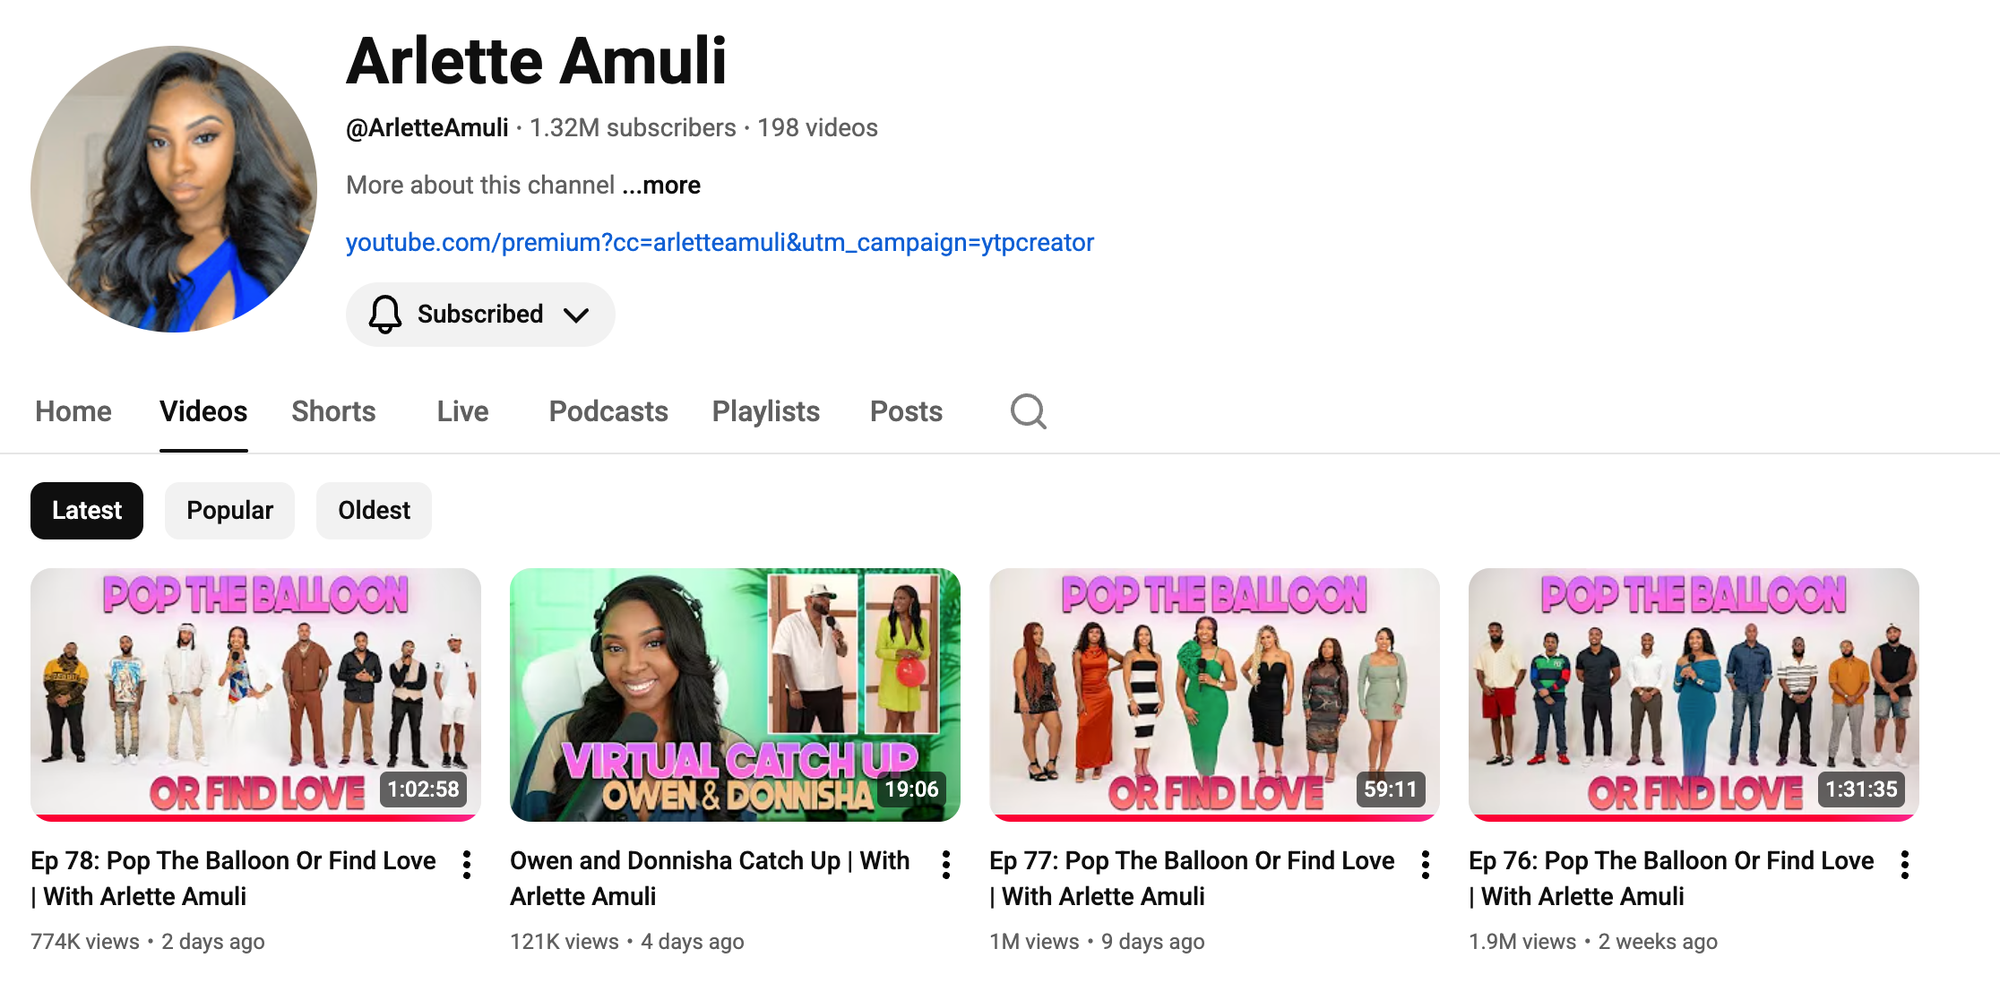Open more options for Owen and Donnisha video
This screenshot has width=2000, height=984.
[x=946, y=865]
